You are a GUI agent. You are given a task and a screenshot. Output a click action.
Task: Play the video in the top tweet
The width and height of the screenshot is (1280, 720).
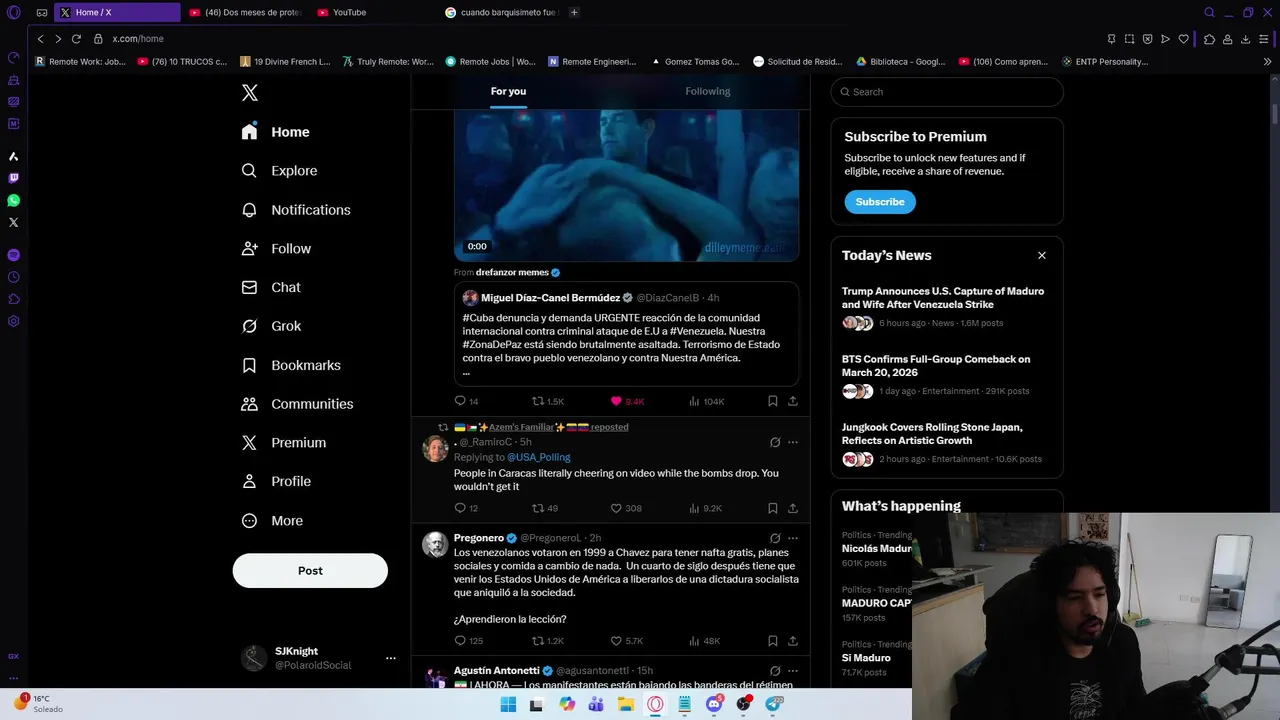[x=626, y=185]
